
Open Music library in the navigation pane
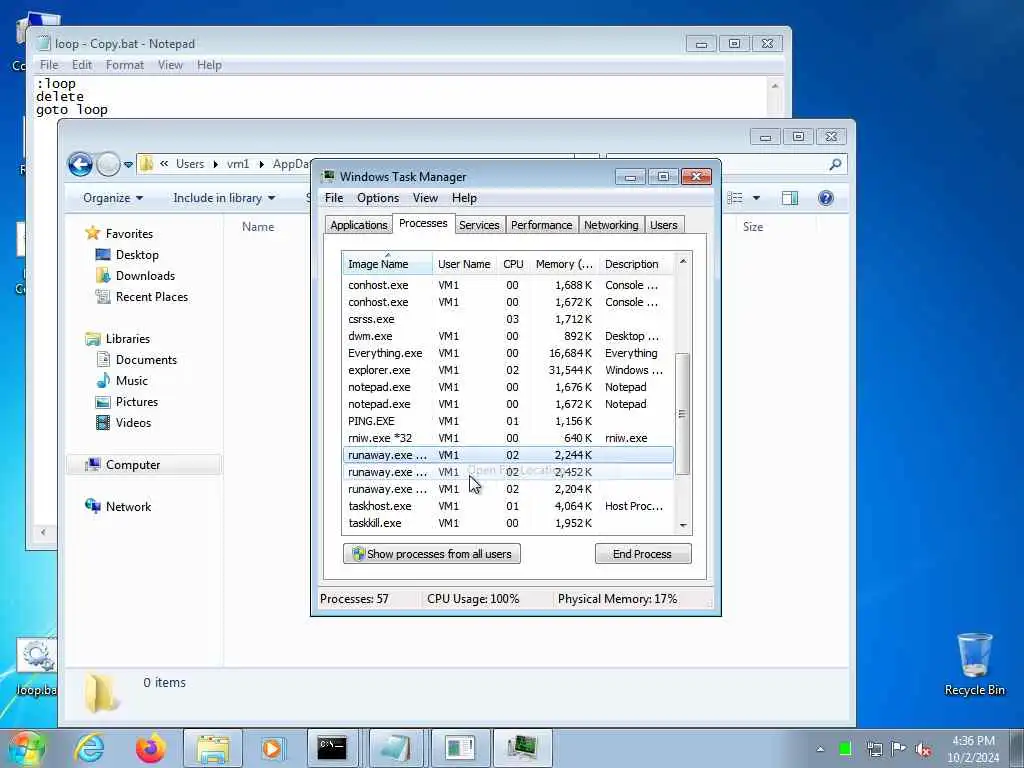point(131,381)
